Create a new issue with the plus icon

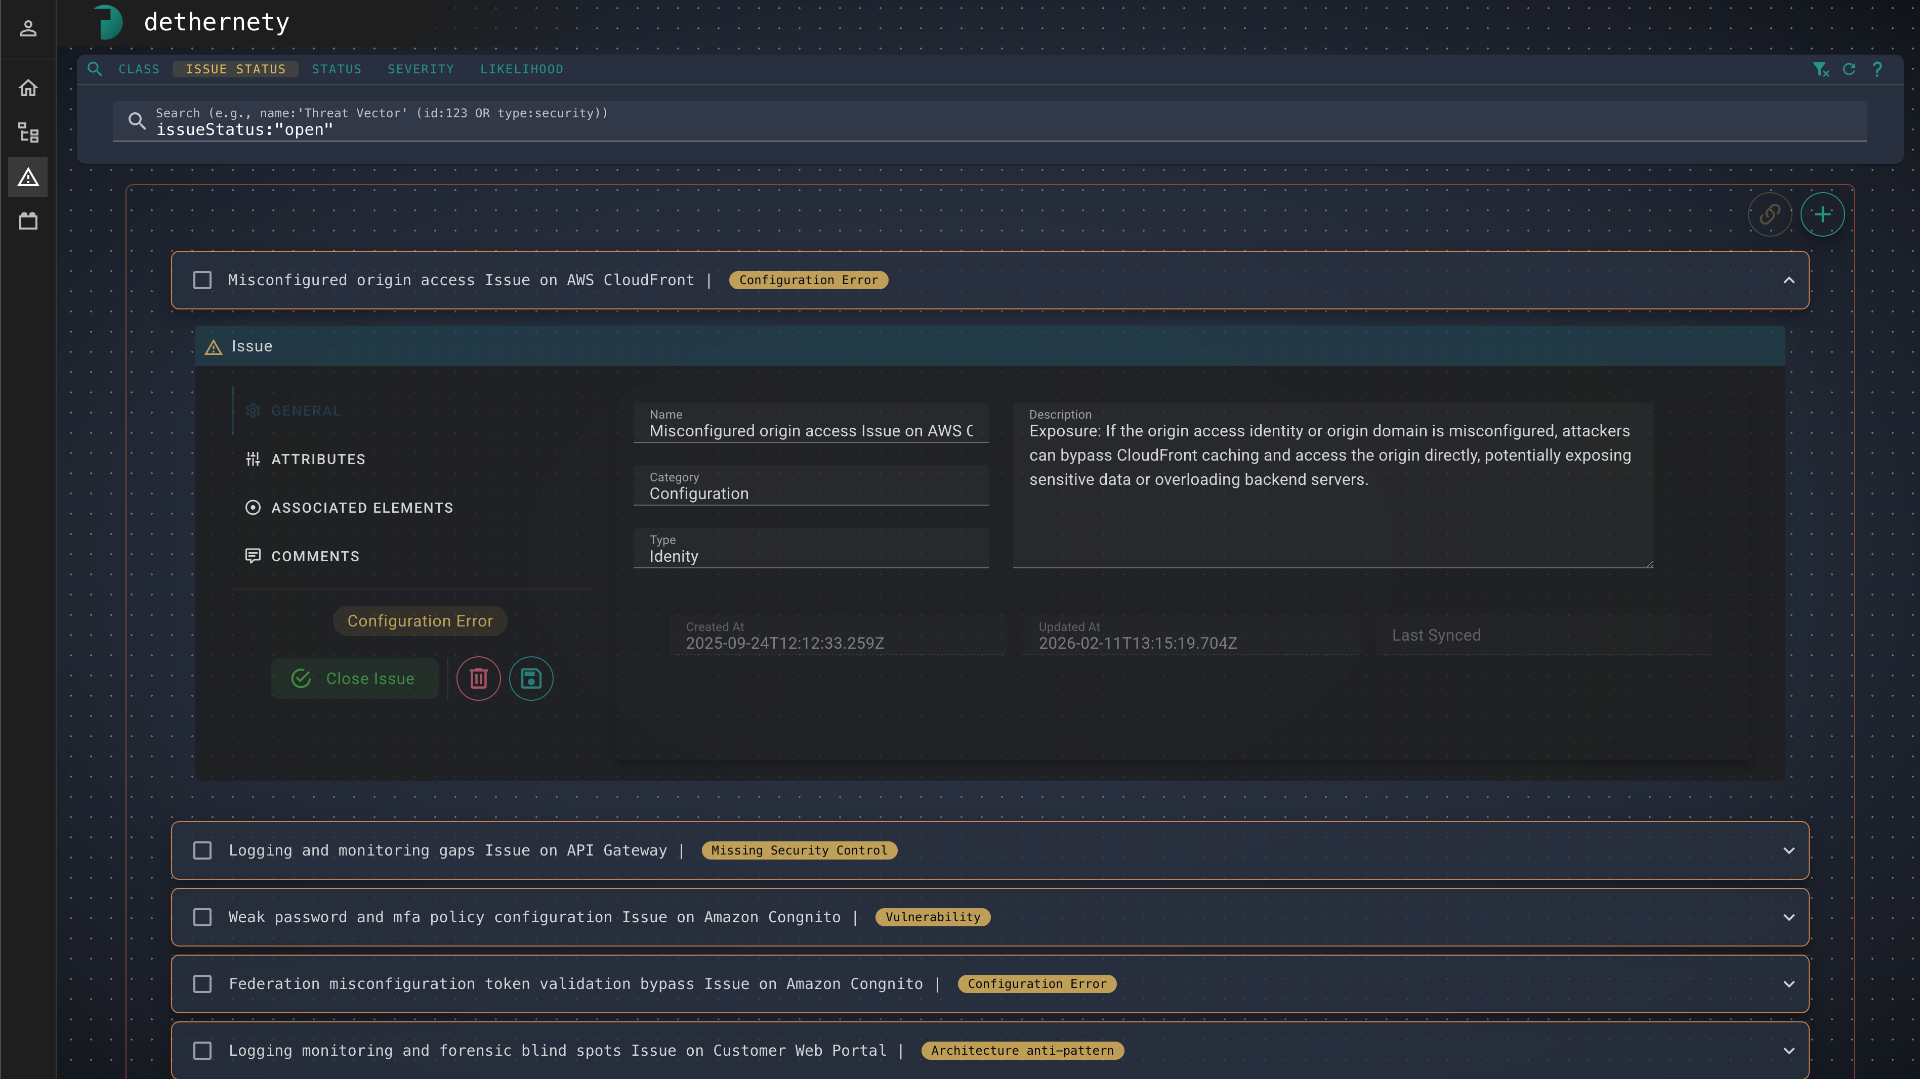point(1822,214)
